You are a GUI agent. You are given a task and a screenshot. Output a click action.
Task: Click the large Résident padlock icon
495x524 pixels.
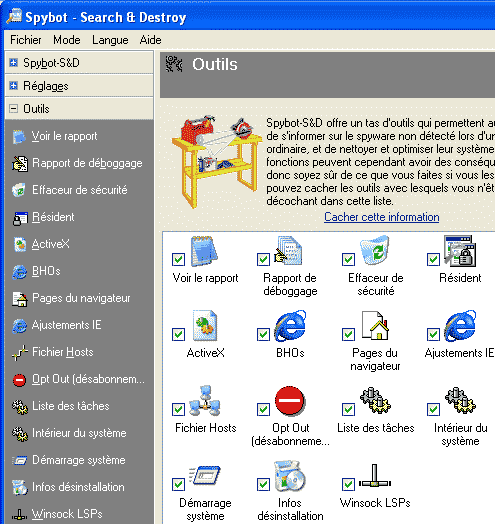tap(460, 251)
